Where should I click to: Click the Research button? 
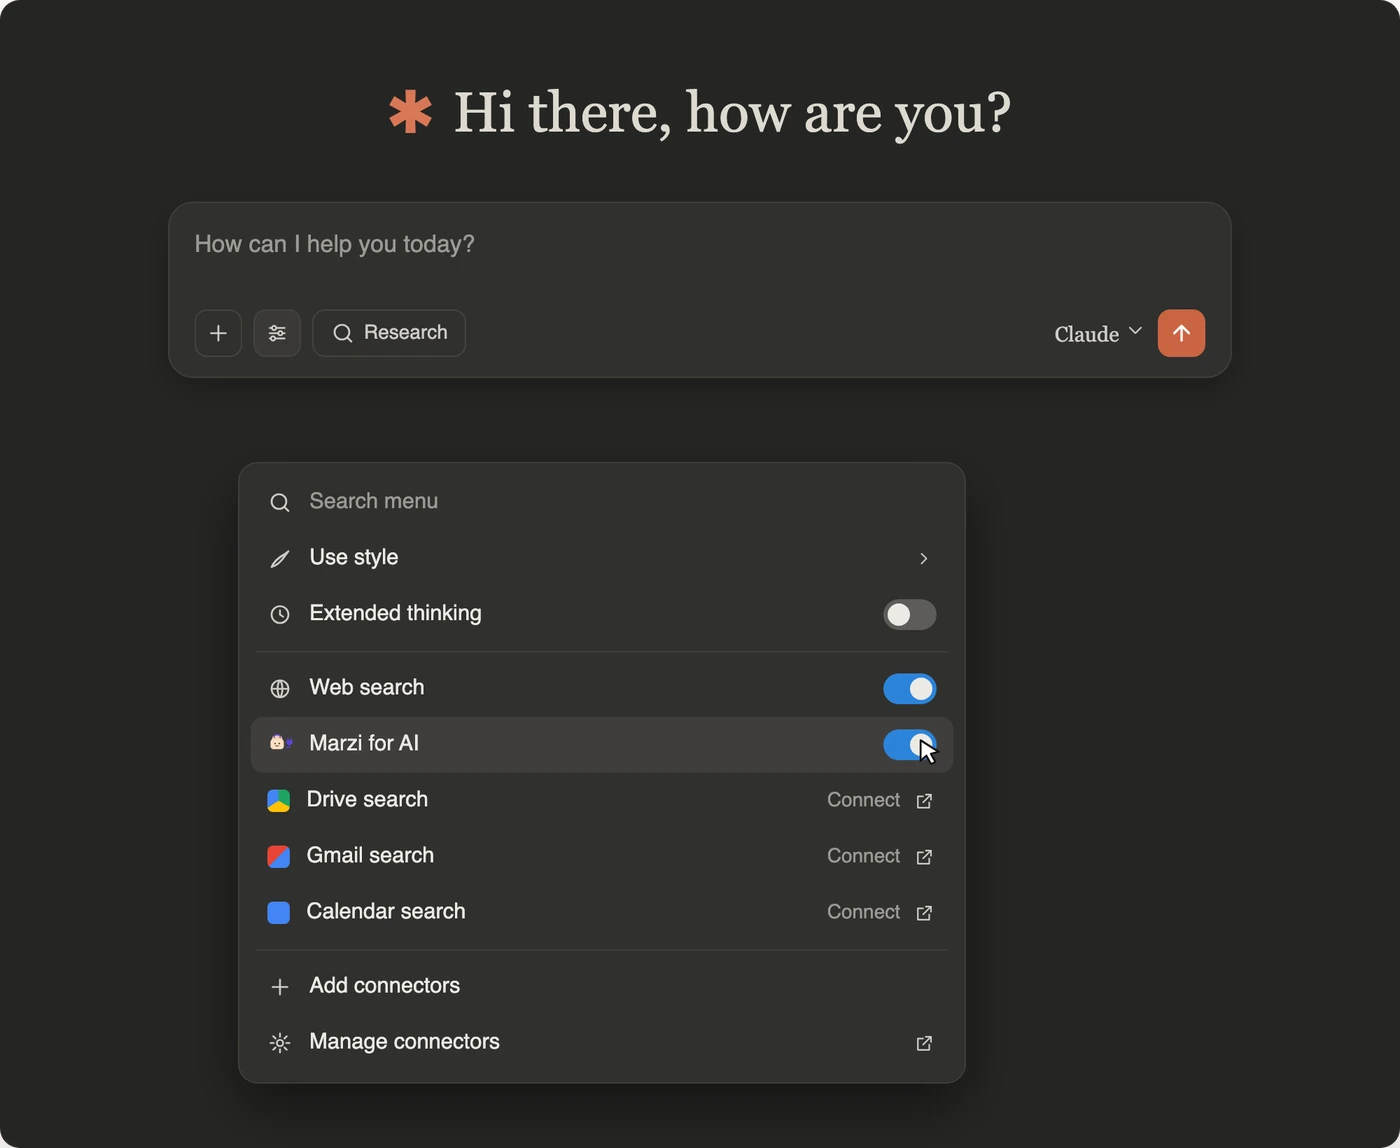tap(389, 333)
